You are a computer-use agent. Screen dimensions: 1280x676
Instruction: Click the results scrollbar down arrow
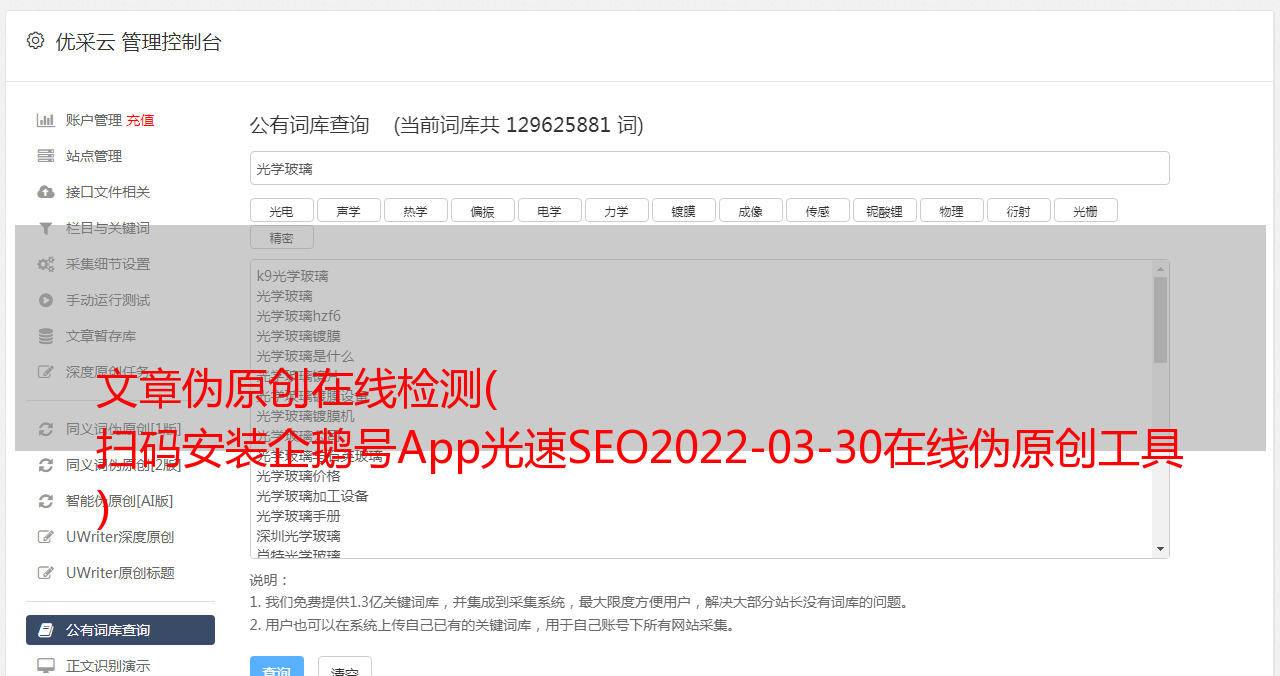[1160, 549]
